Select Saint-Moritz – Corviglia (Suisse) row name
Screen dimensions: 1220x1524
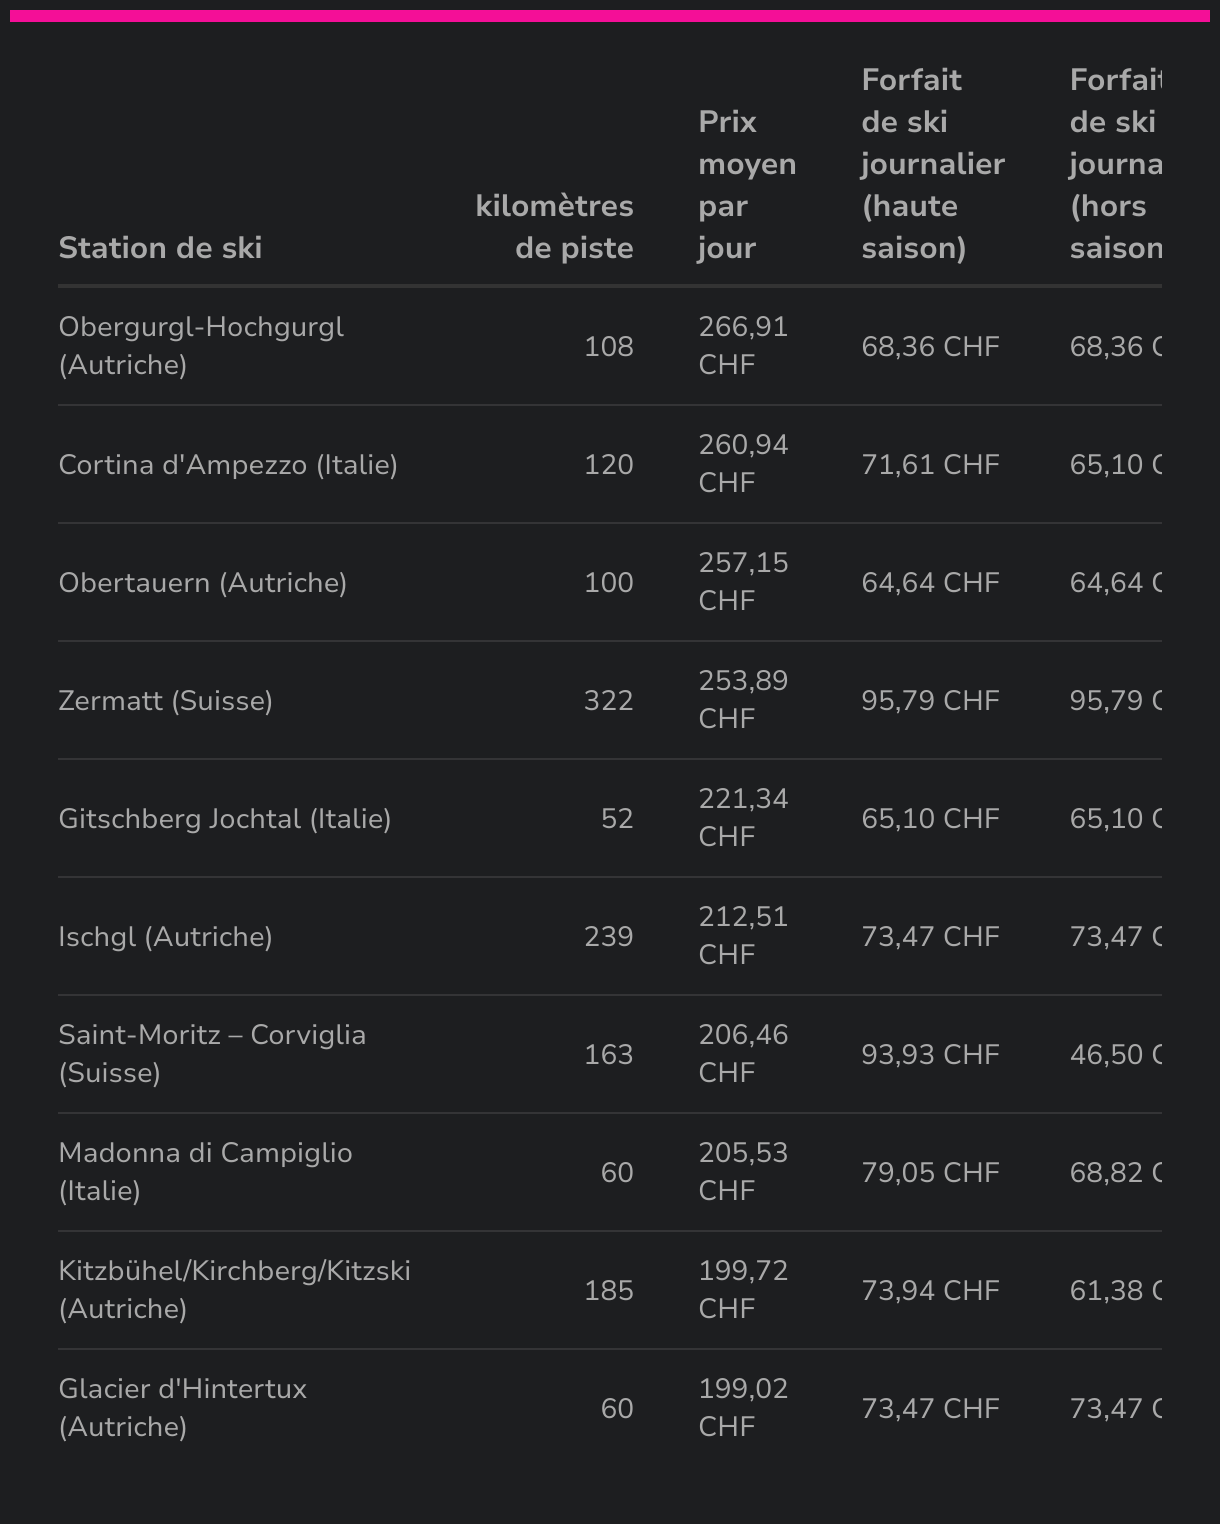coord(212,1054)
